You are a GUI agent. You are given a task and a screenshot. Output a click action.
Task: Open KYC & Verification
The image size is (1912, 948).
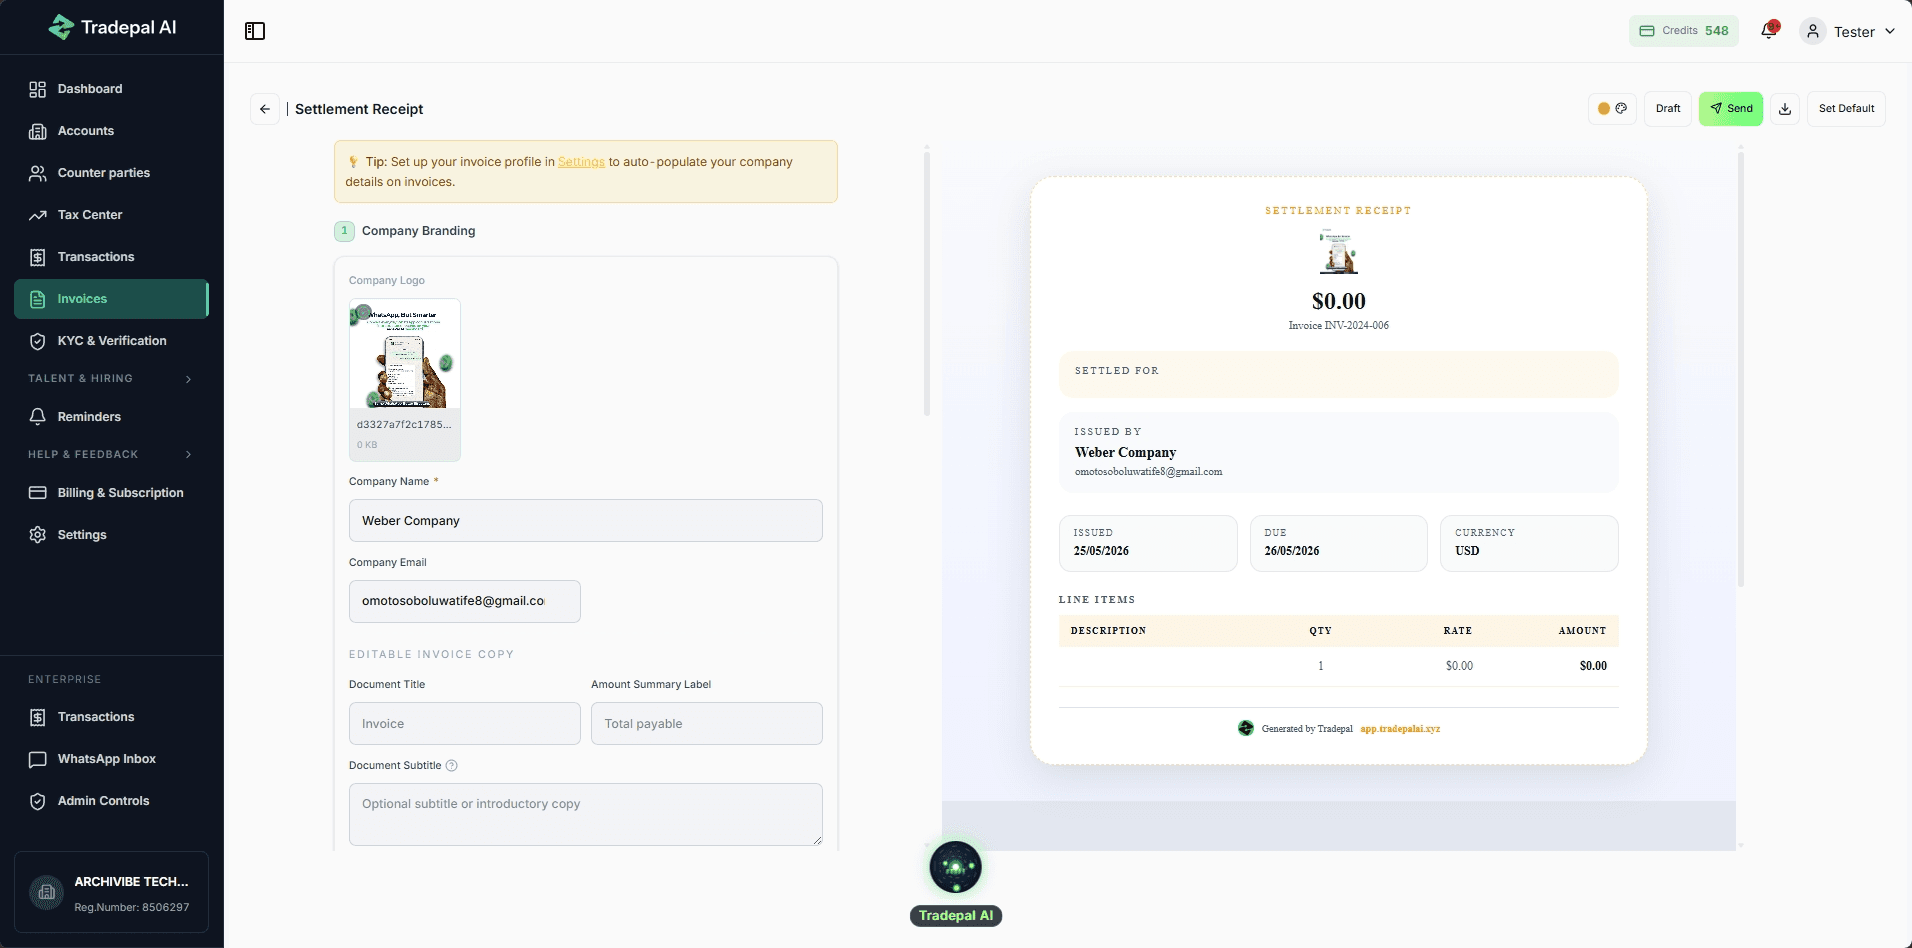pos(112,341)
